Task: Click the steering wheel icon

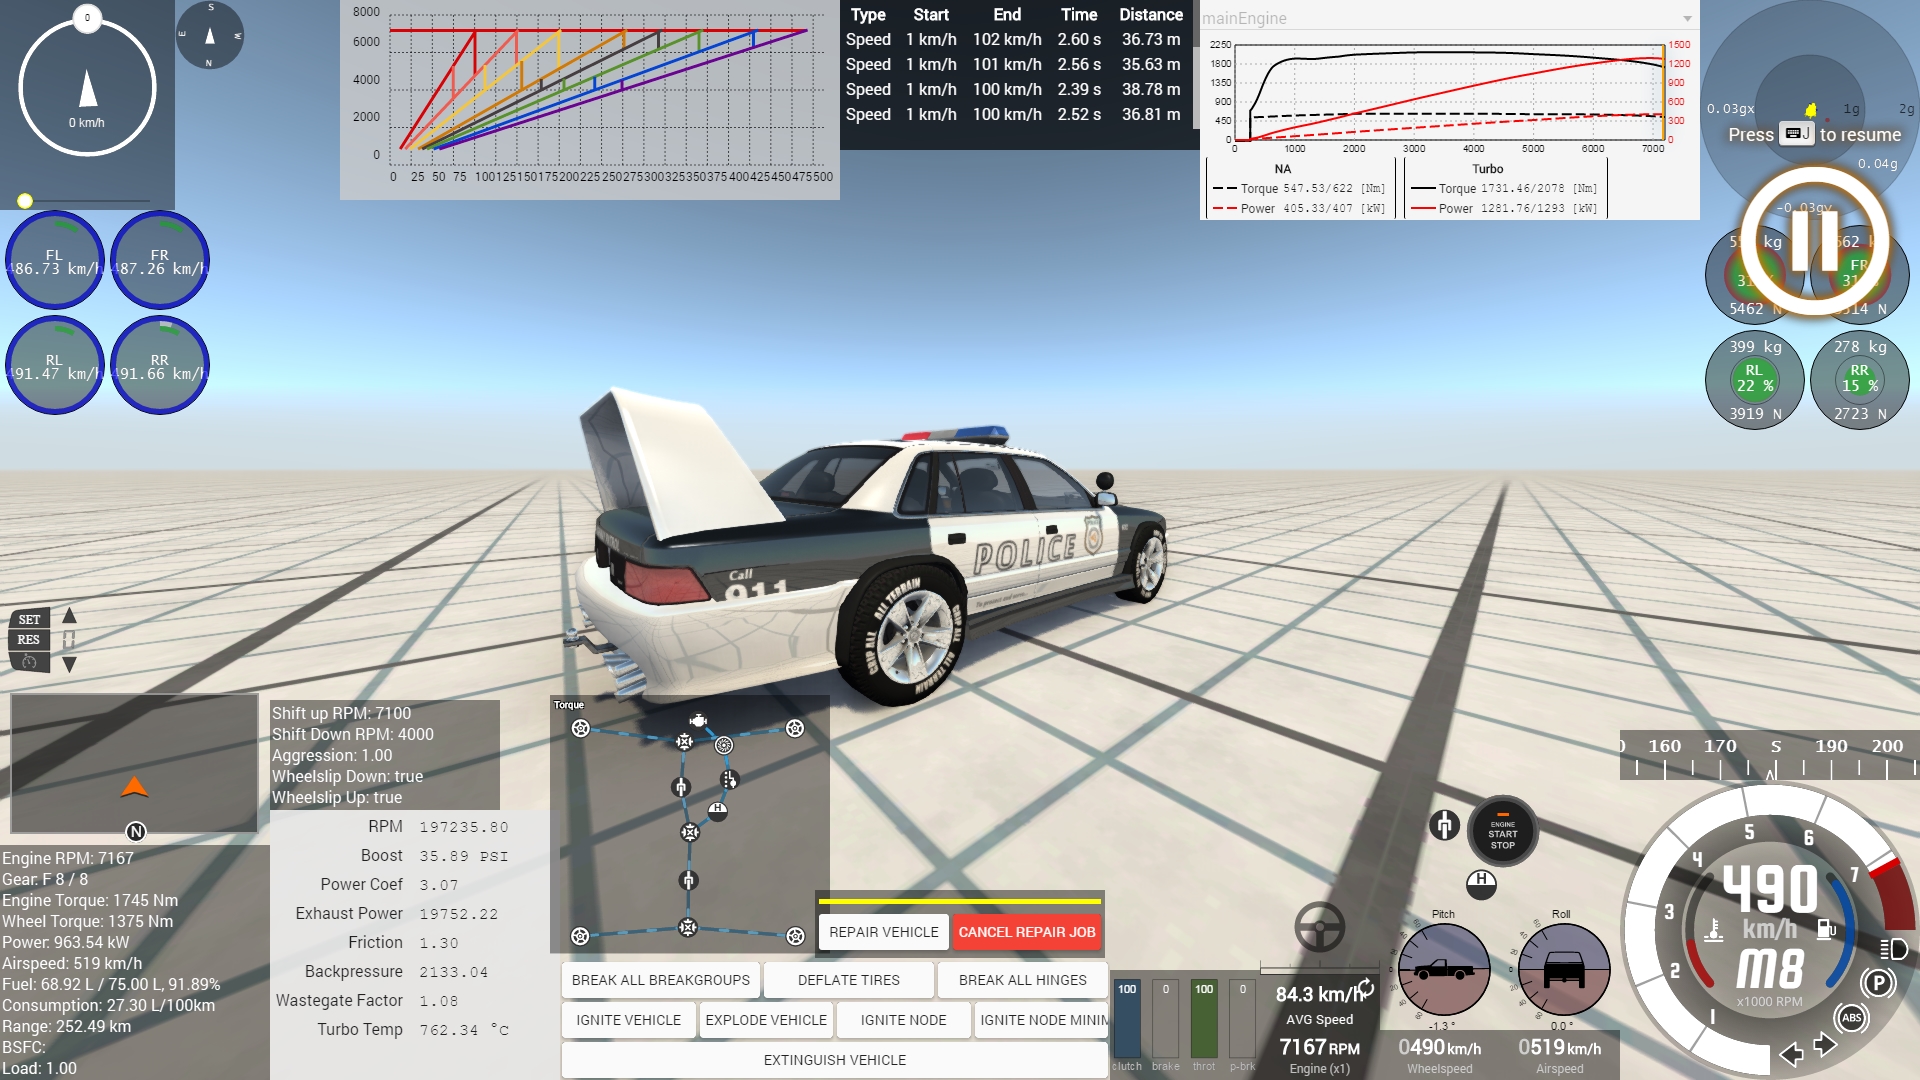Action: coord(1319,926)
